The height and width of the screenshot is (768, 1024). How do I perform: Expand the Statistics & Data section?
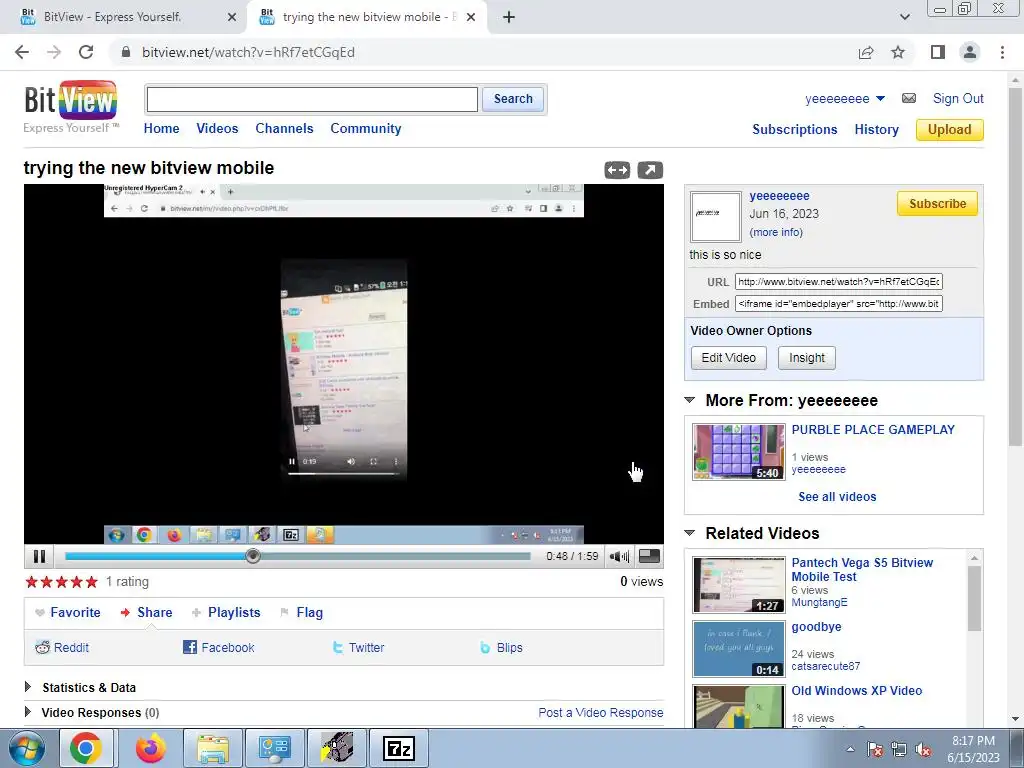pos(28,687)
